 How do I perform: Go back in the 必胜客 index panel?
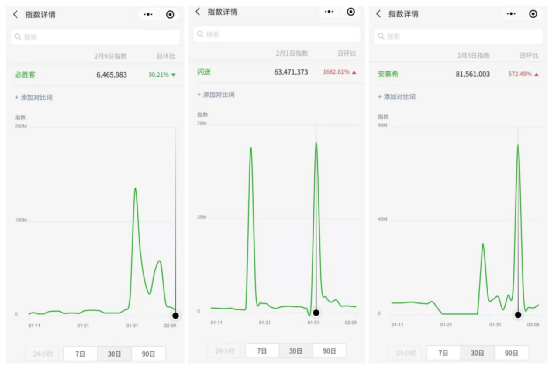[15, 14]
